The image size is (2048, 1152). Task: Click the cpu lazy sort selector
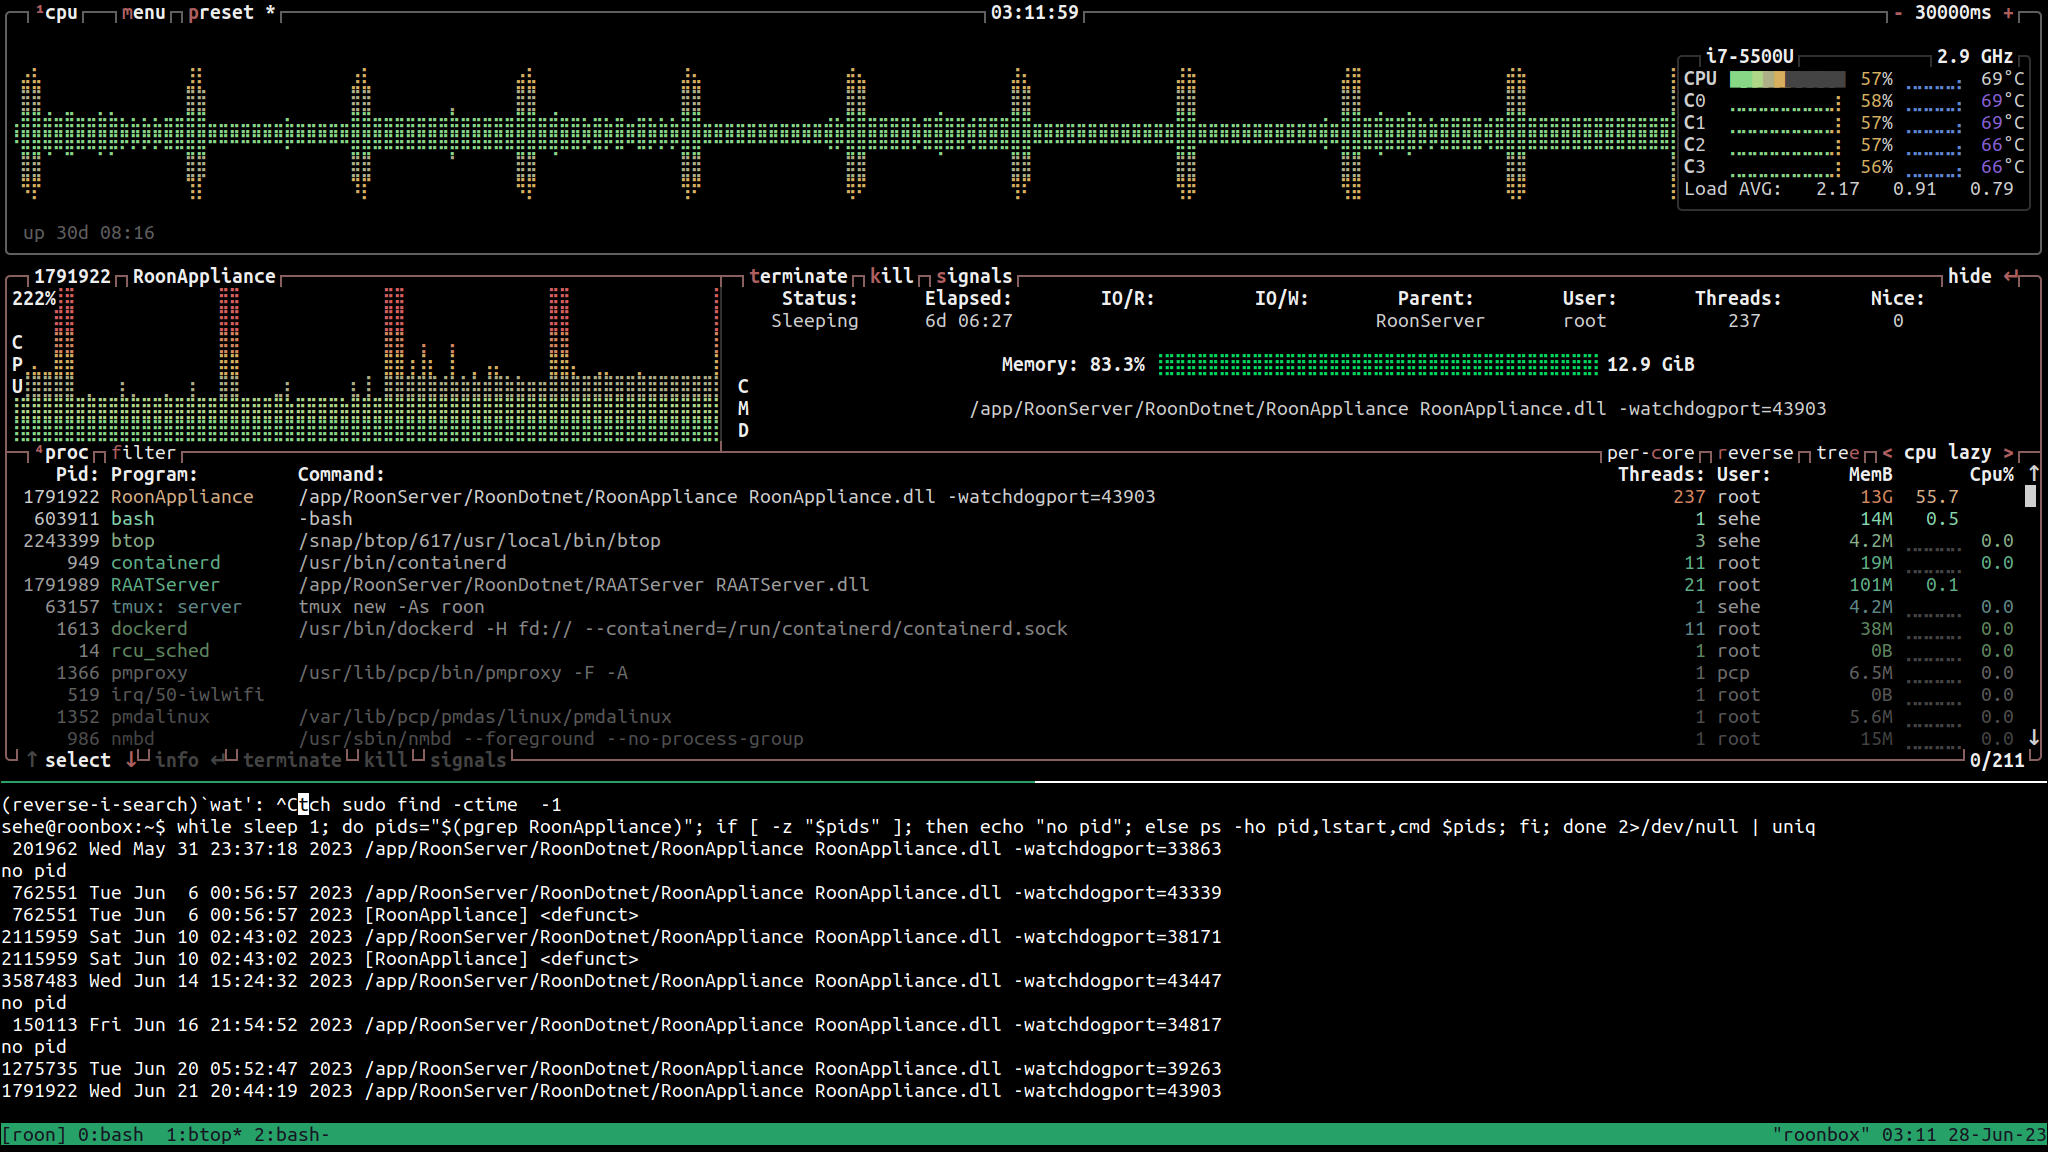tap(1947, 452)
